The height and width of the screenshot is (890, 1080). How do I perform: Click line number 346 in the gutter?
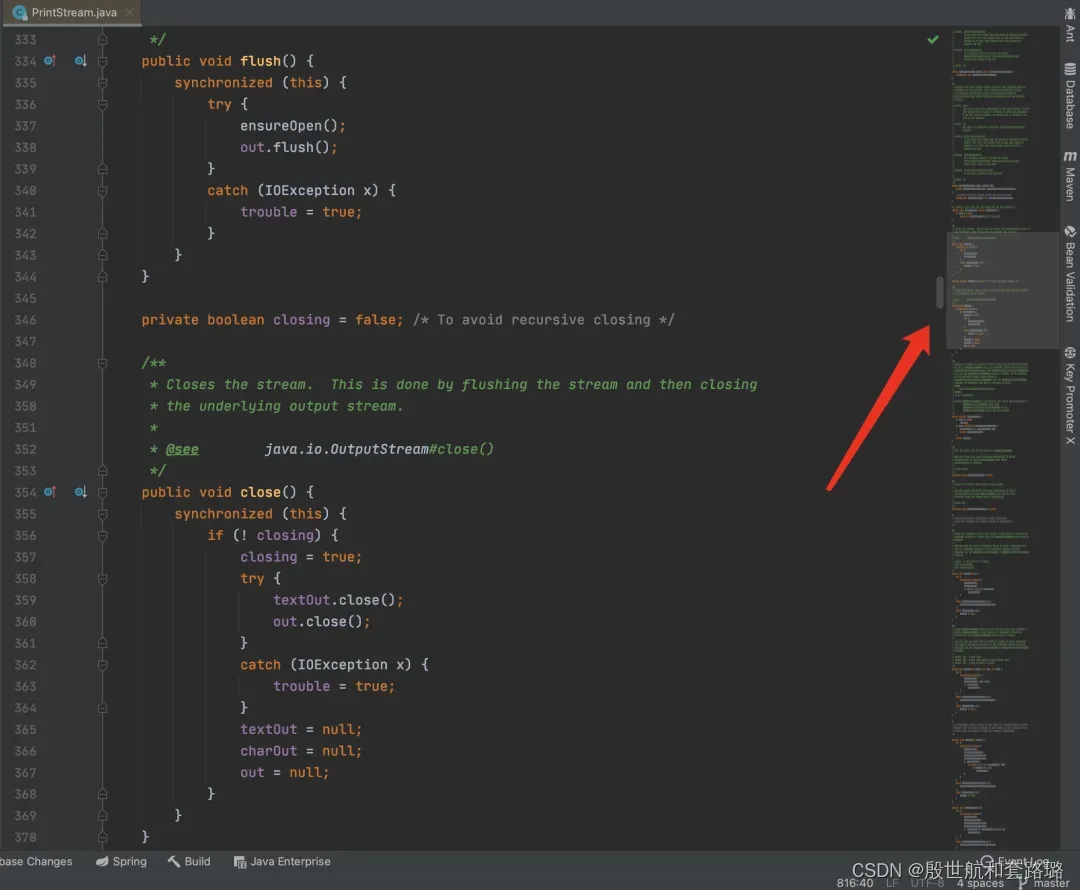pyautogui.click(x=25, y=320)
